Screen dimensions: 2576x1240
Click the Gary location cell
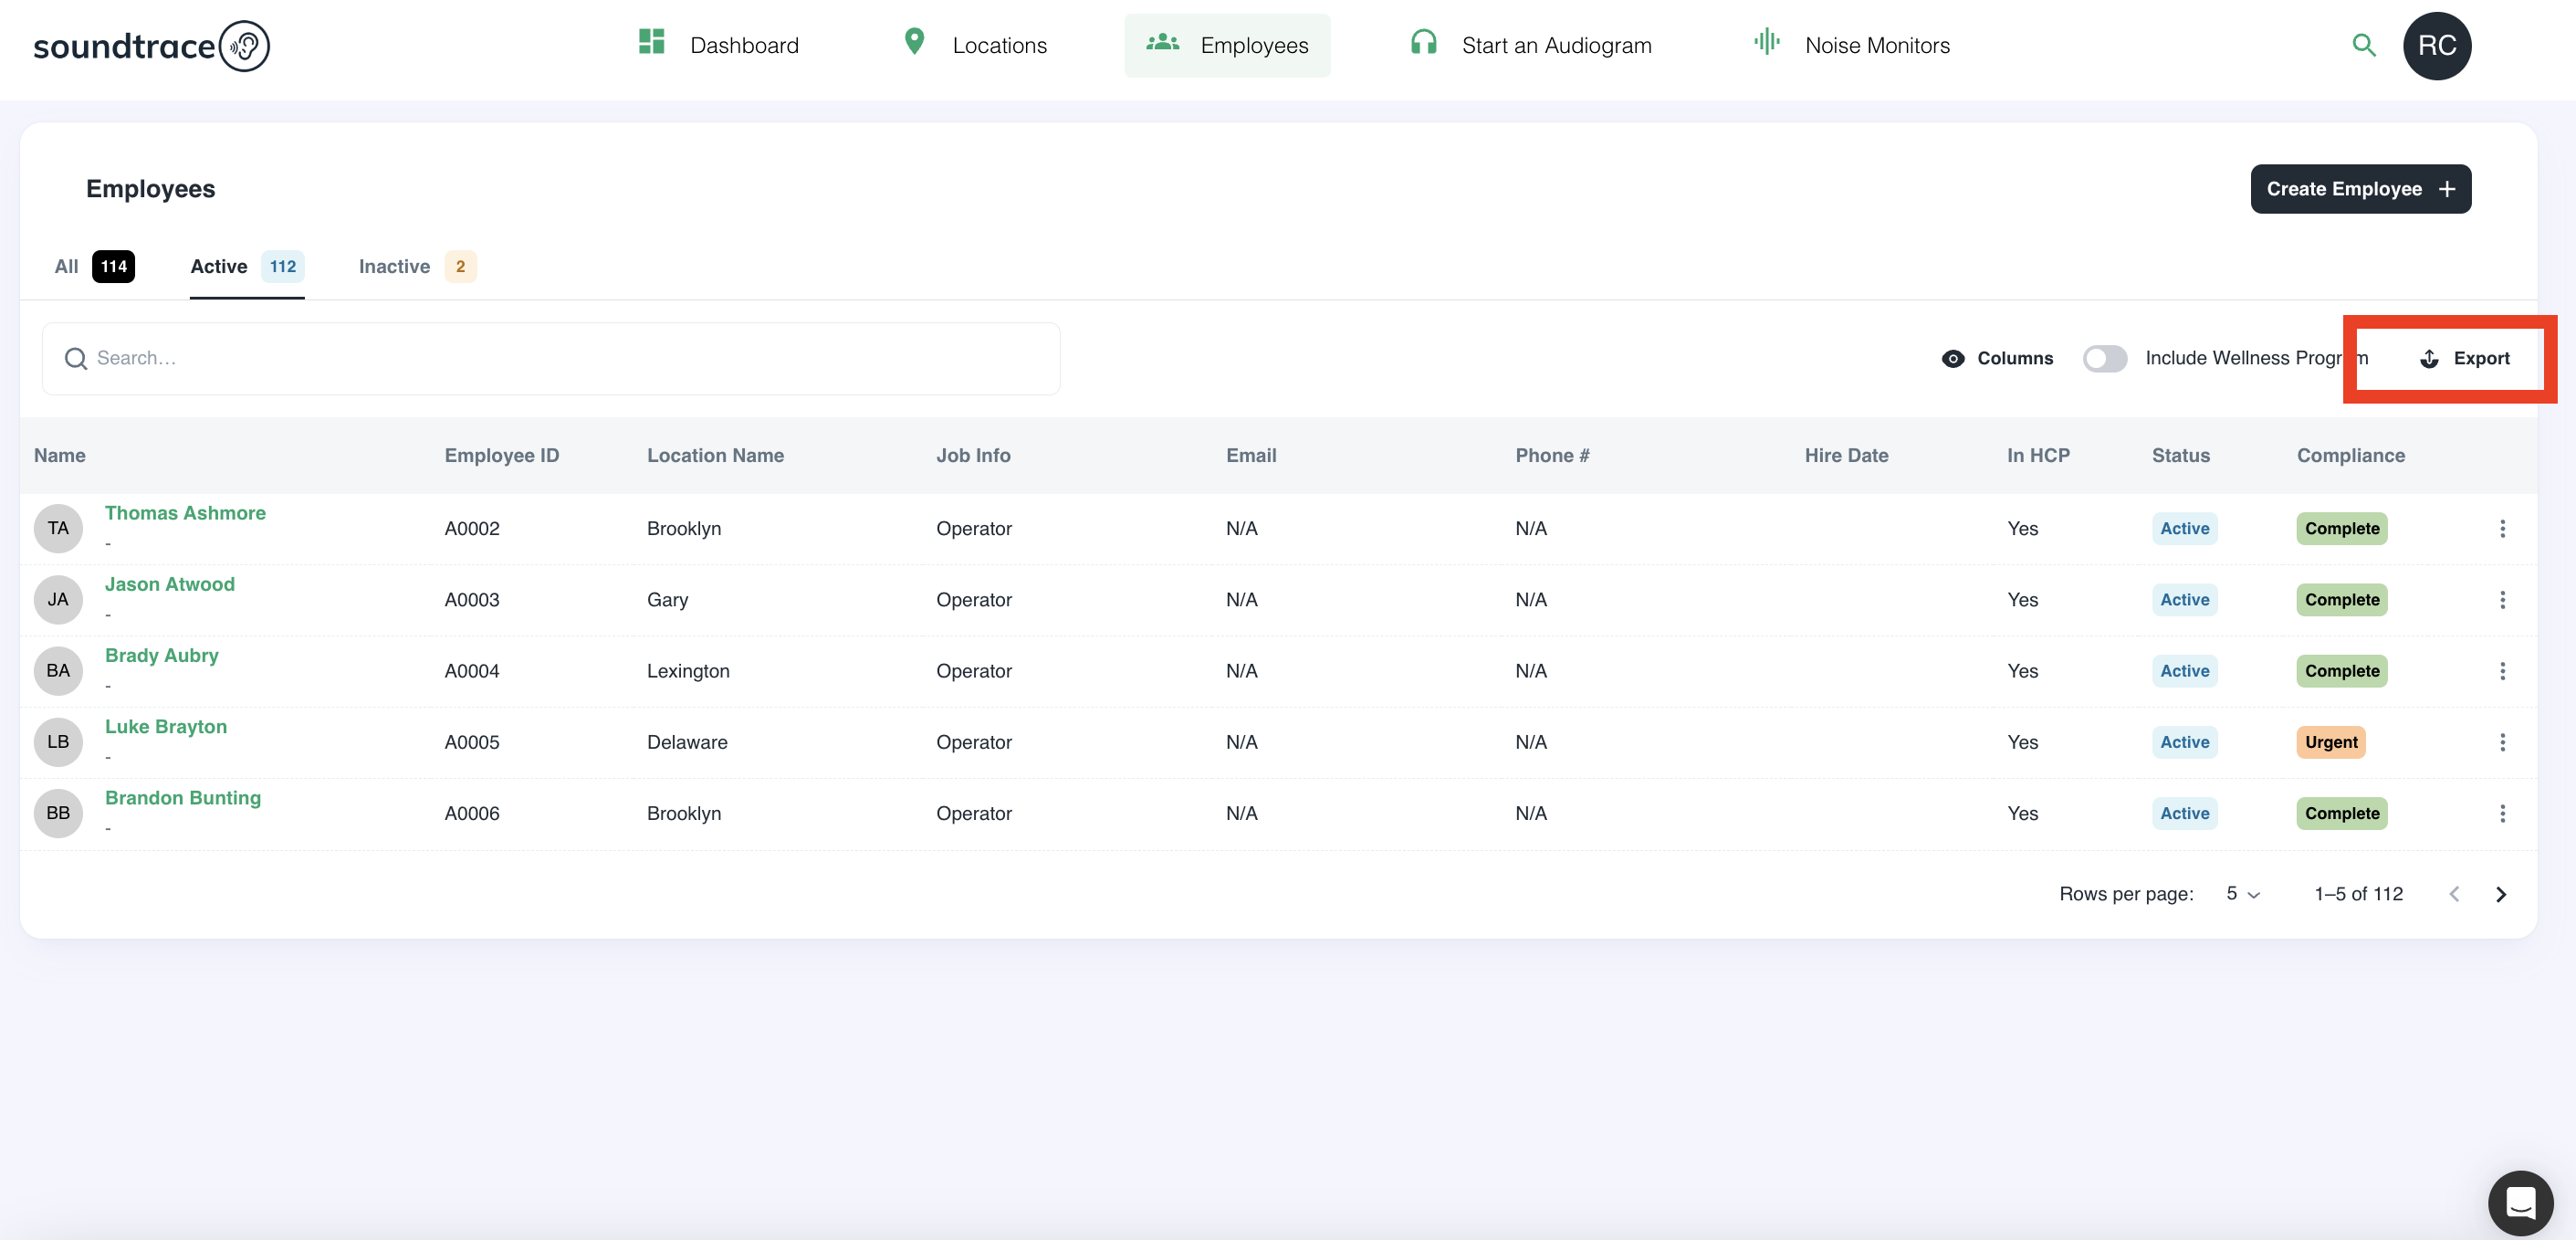pos(667,600)
